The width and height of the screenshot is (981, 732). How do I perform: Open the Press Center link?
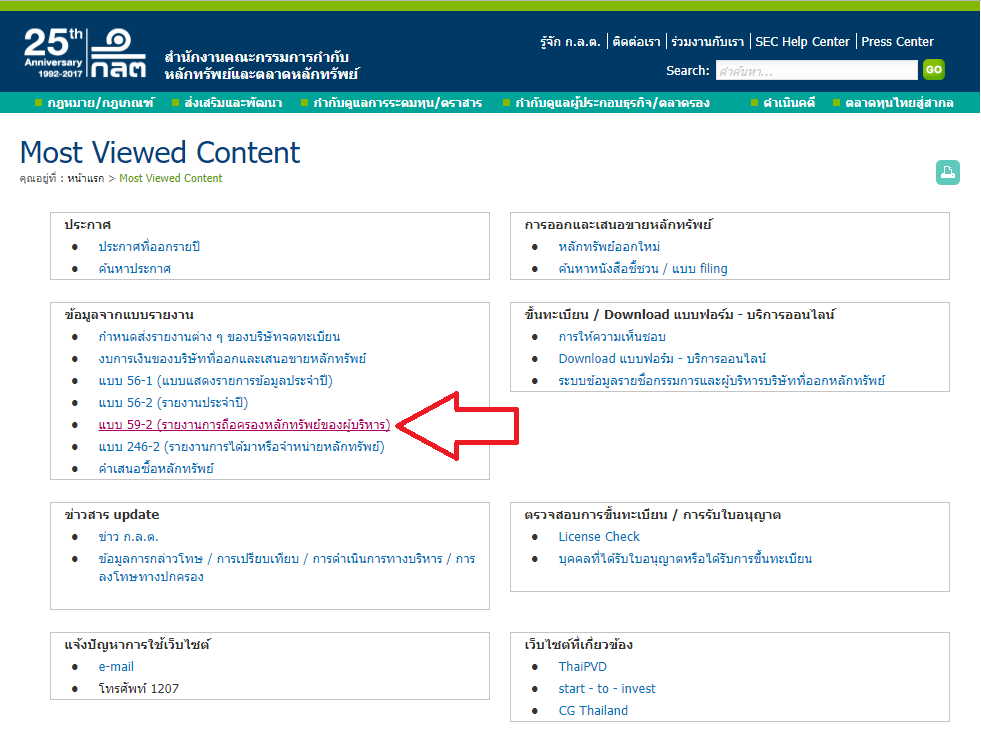897,42
